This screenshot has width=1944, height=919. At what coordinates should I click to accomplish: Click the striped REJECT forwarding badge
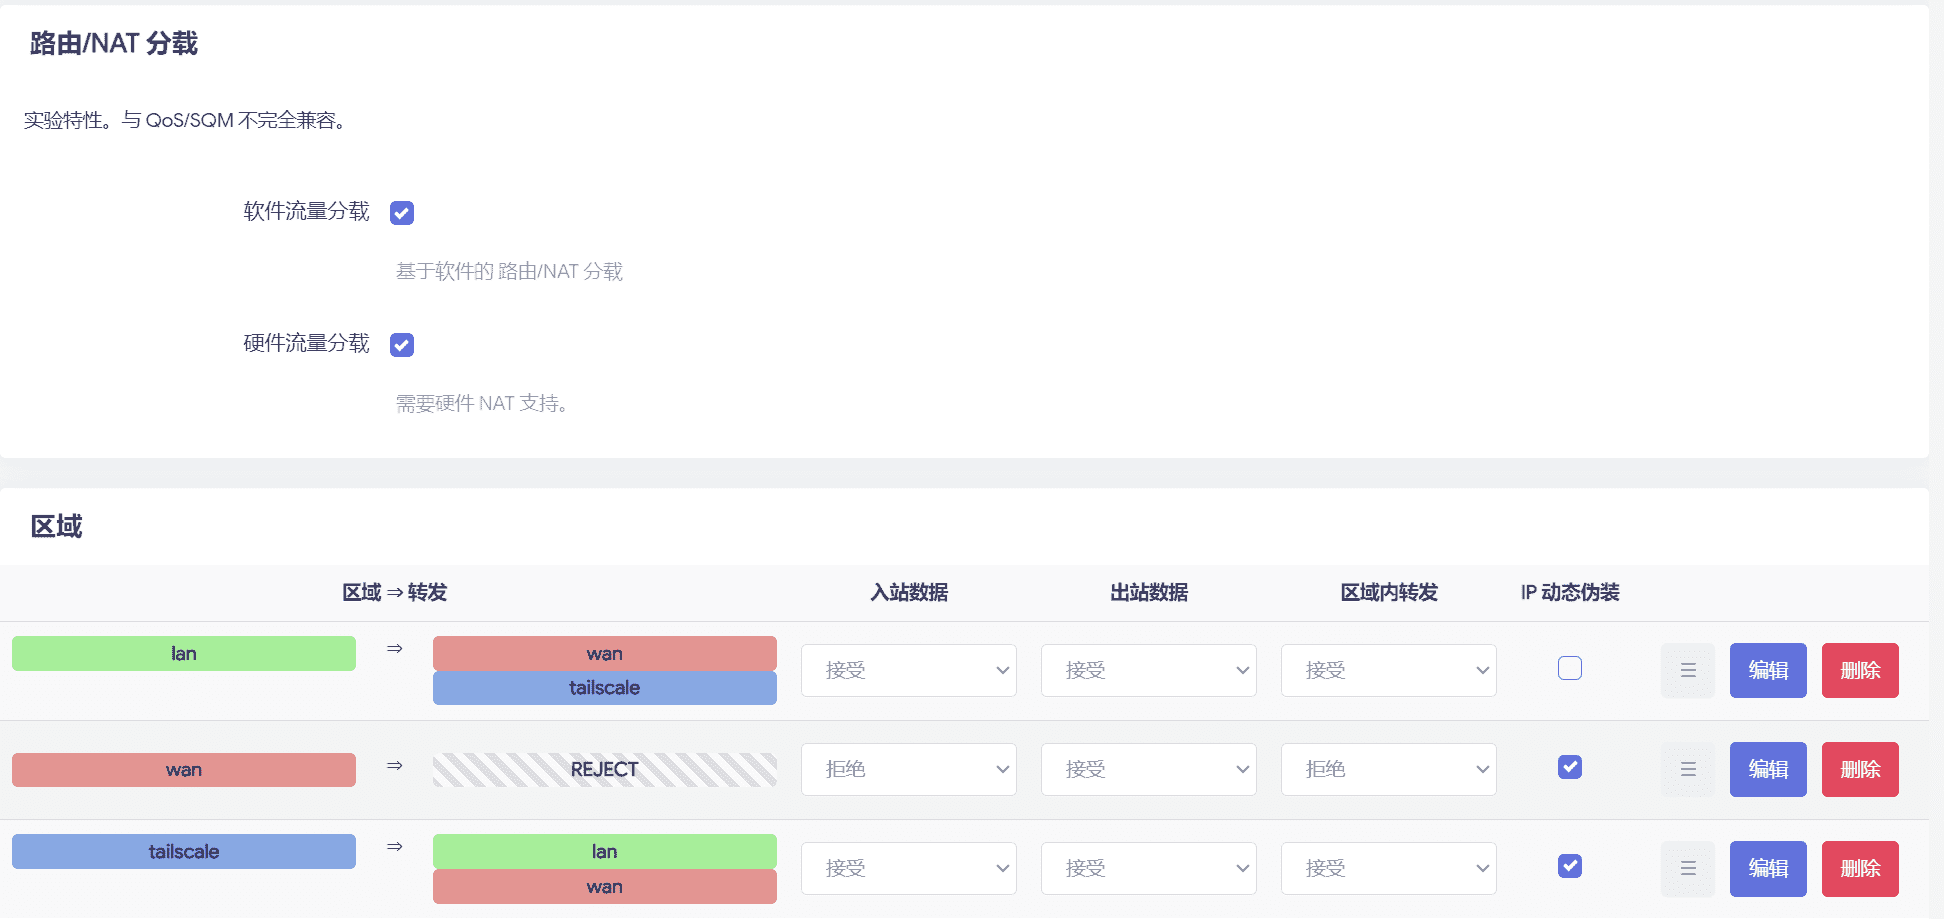[x=604, y=770]
